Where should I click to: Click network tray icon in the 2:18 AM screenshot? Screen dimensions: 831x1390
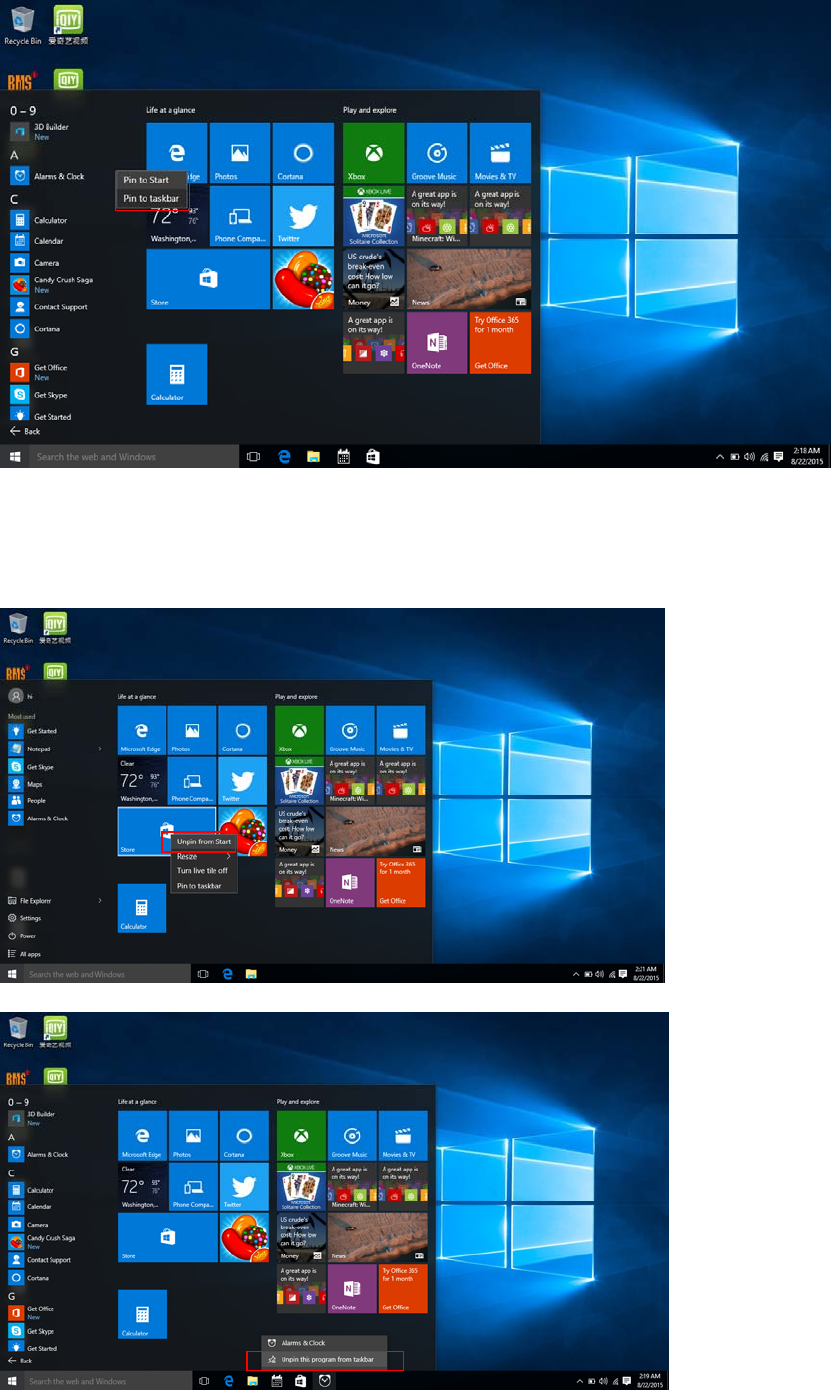tap(764, 457)
